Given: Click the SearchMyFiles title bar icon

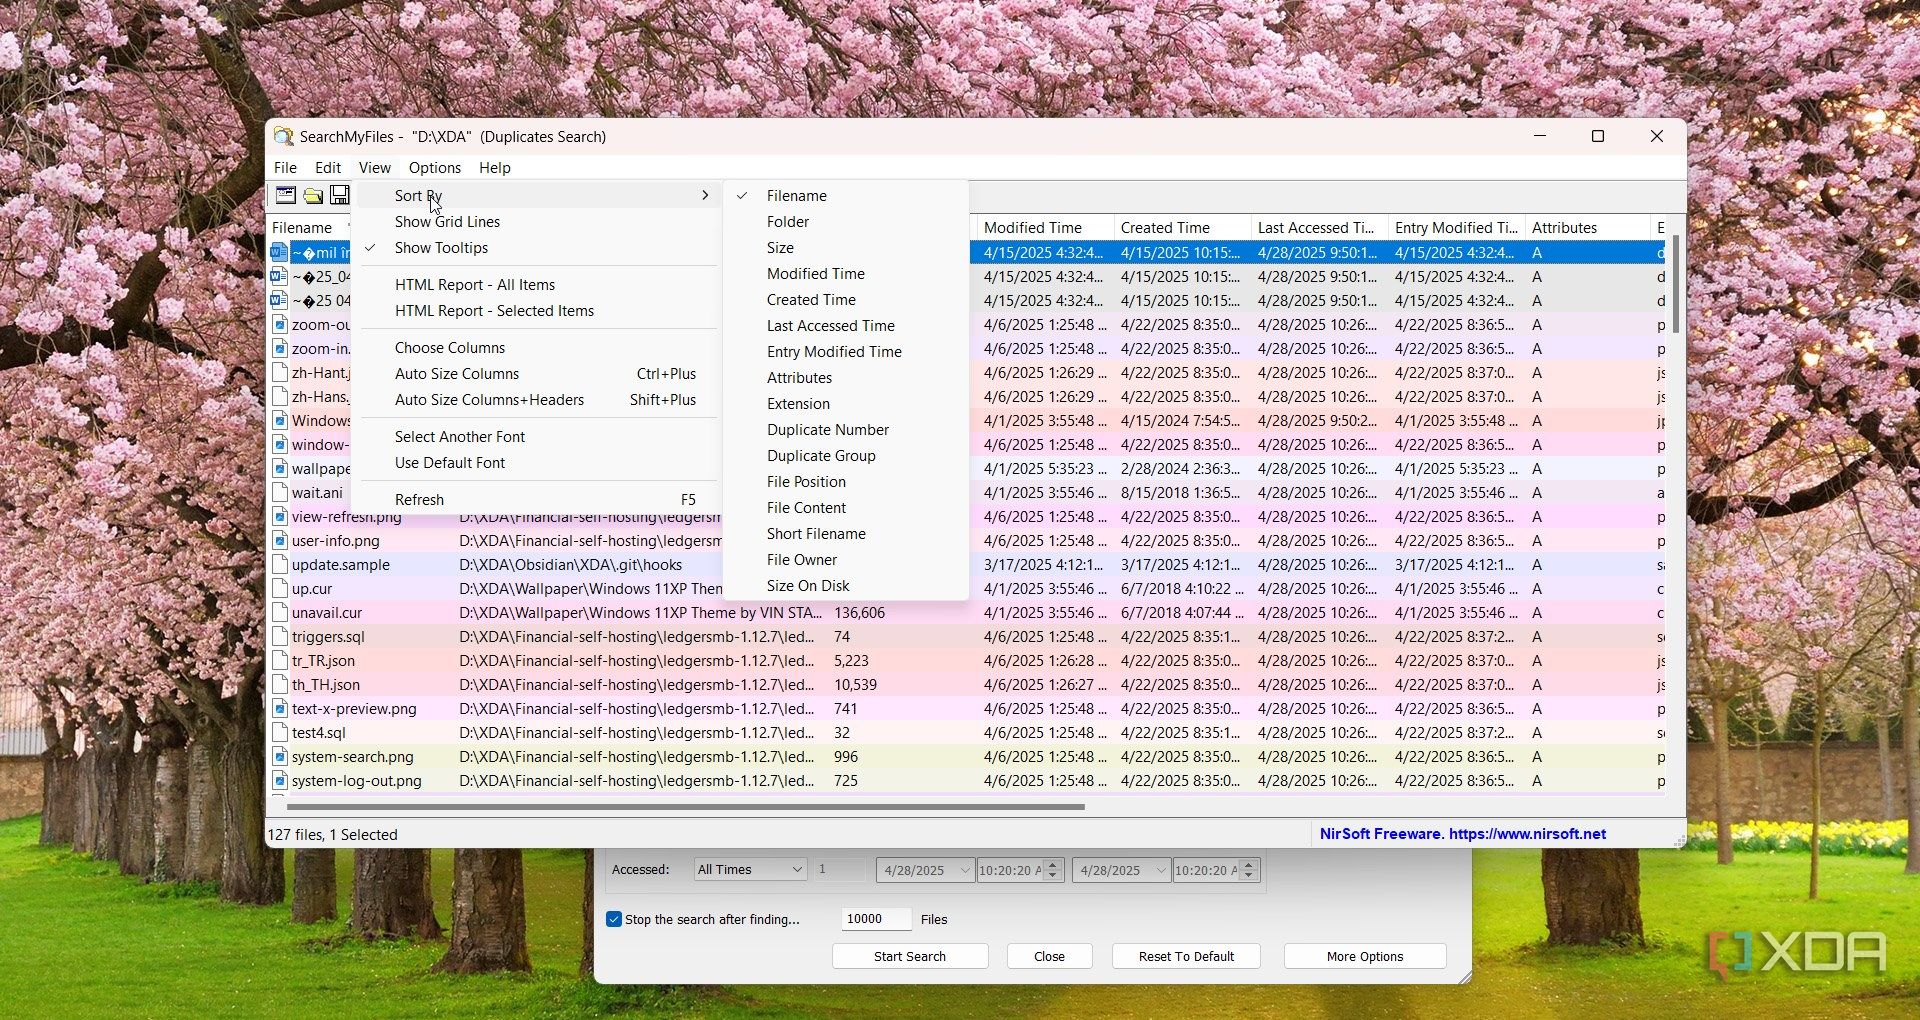Looking at the screenshot, I should point(284,136).
